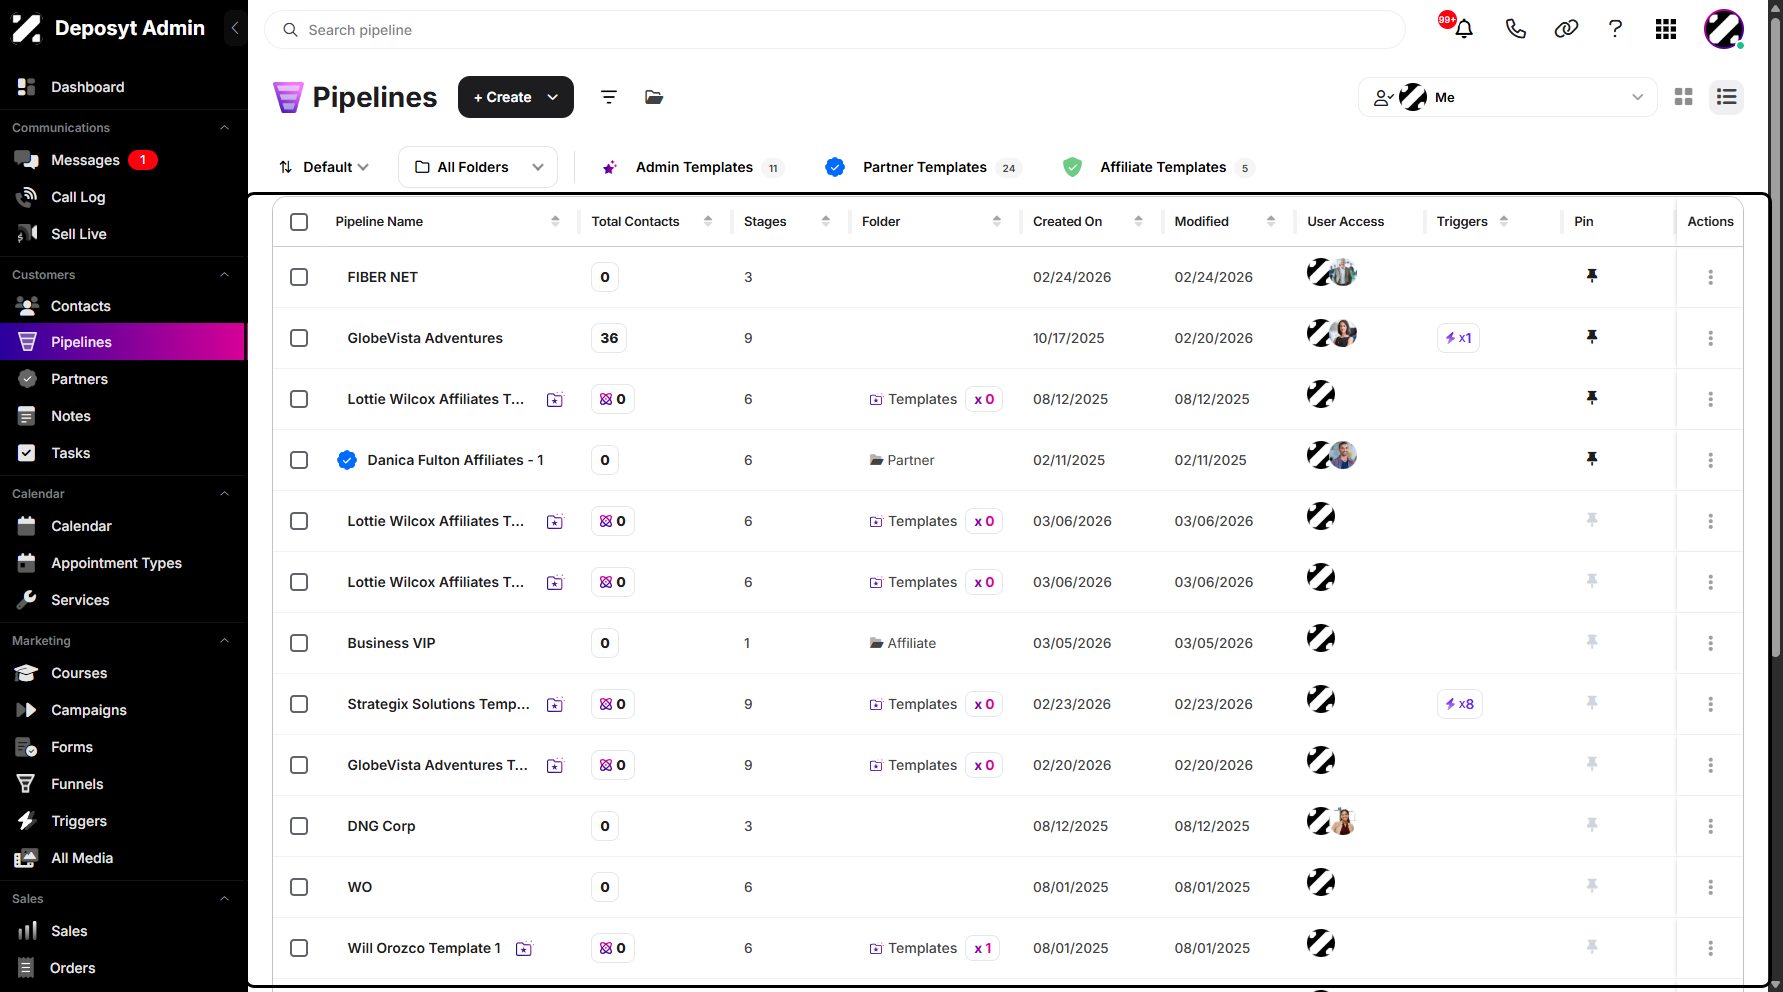Open actions menu for DNG Corp
The width and height of the screenshot is (1783, 992).
(x=1710, y=826)
